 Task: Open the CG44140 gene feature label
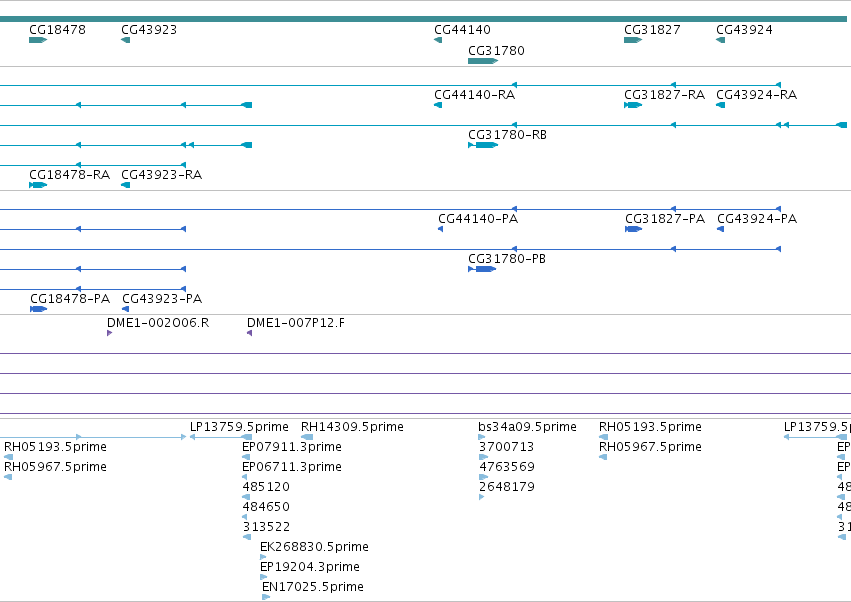(x=462, y=30)
